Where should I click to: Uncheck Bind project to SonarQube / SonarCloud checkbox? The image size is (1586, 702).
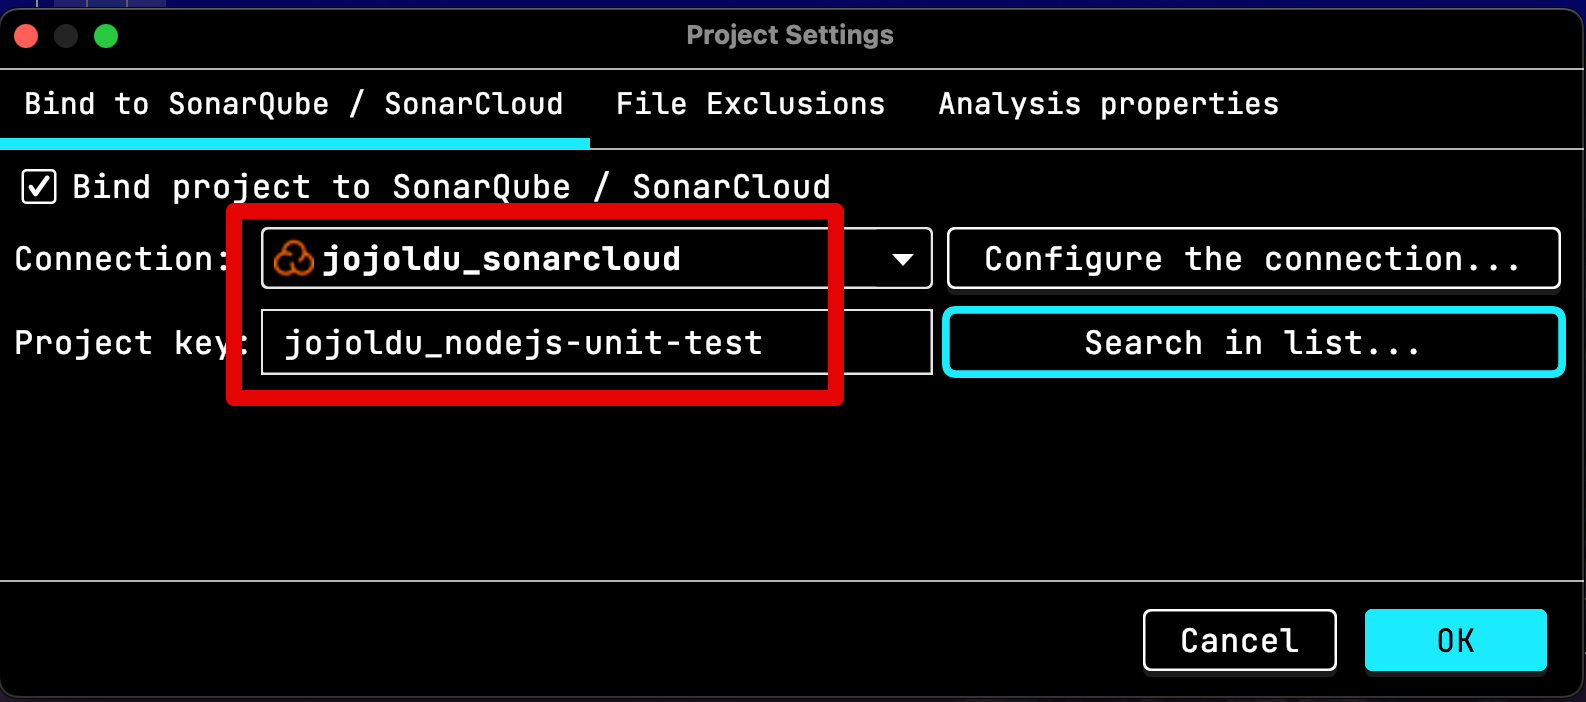tap(39, 187)
